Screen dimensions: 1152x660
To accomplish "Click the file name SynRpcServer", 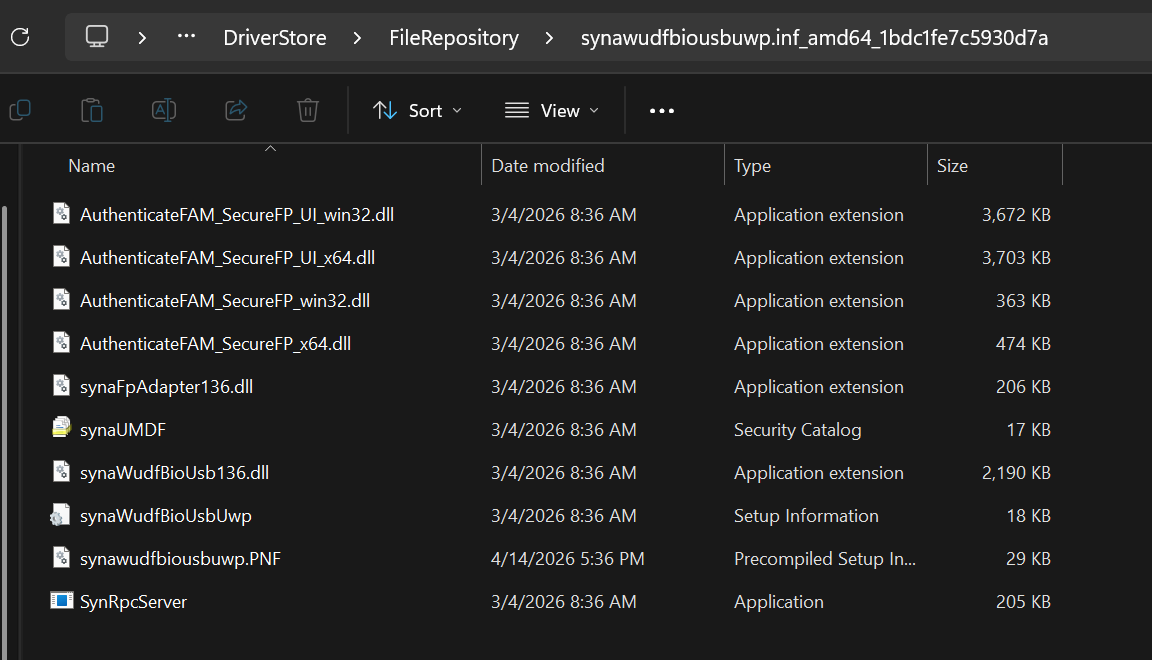I will [x=133, y=602].
